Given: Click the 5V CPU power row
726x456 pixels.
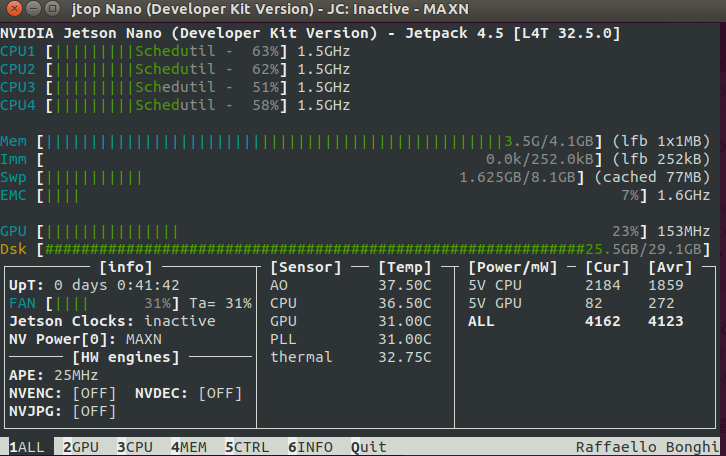Looking at the screenshot, I should coord(576,286).
